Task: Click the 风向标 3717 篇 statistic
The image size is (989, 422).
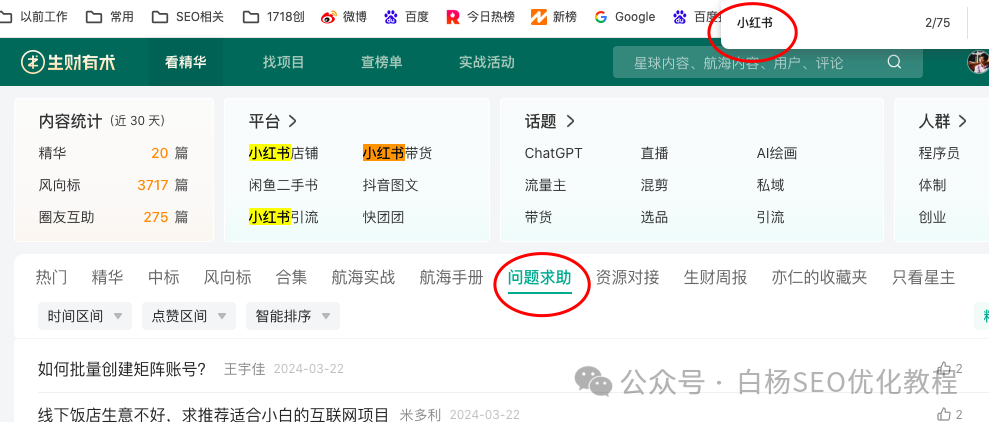Action: pyautogui.click(x=114, y=185)
